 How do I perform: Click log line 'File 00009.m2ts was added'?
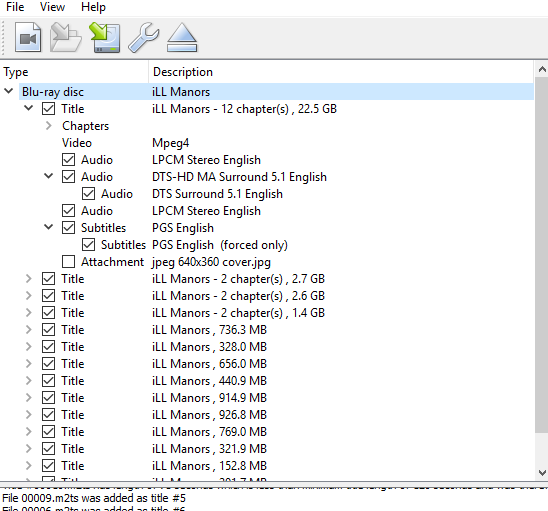(94, 498)
